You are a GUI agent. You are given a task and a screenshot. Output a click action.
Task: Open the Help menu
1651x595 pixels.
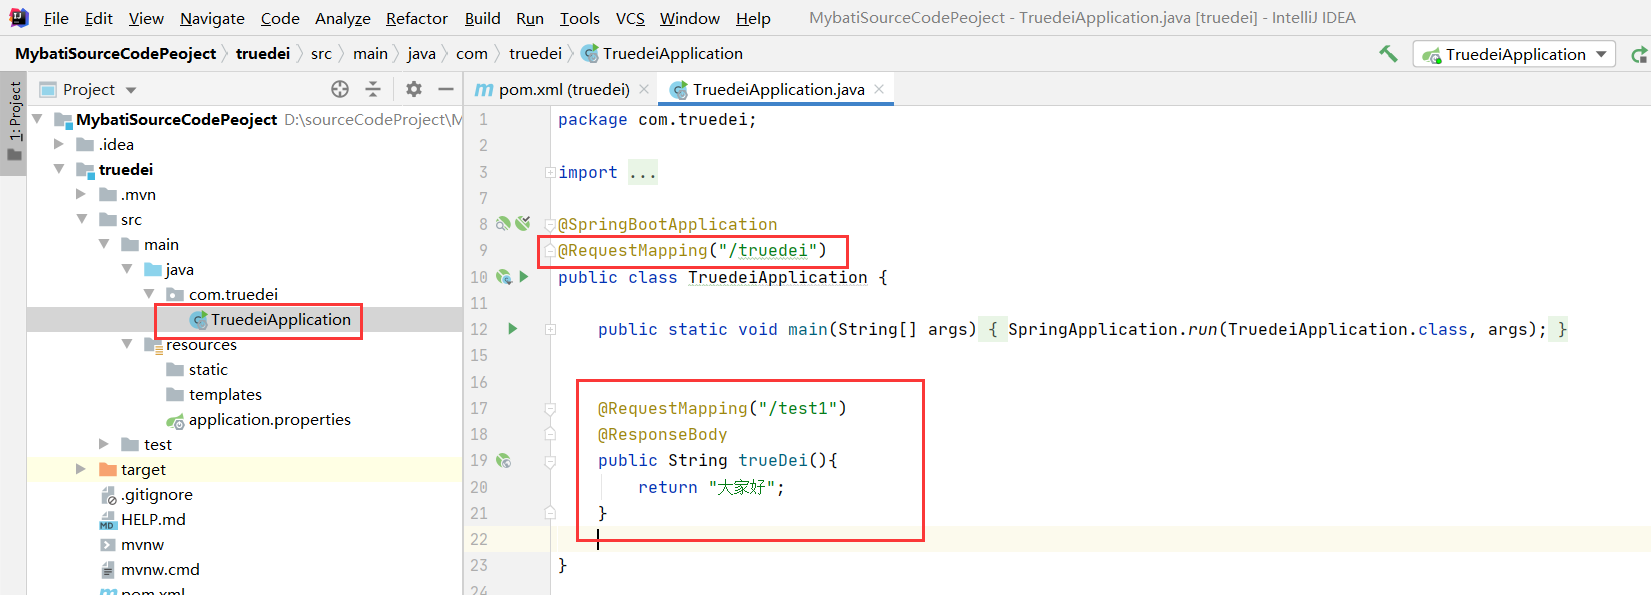(x=753, y=18)
